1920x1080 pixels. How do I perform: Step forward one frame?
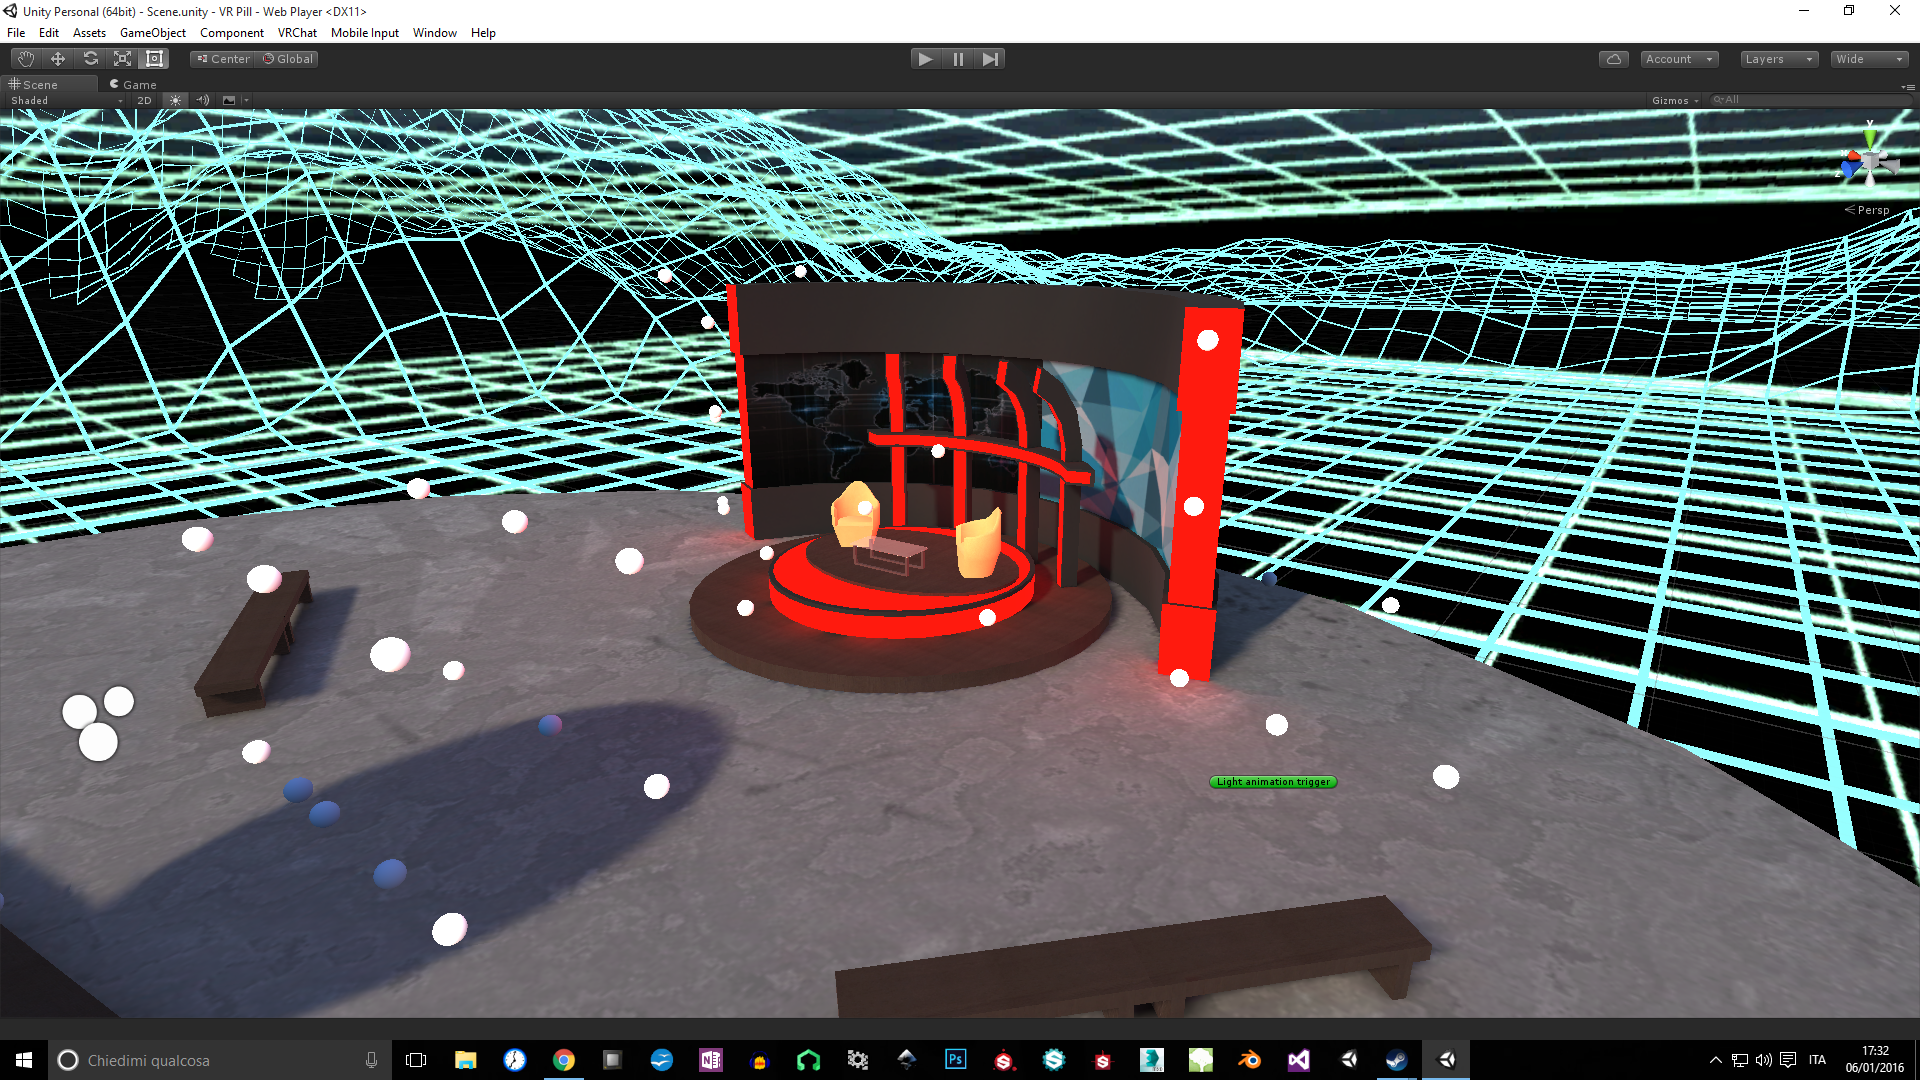[x=989, y=59]
